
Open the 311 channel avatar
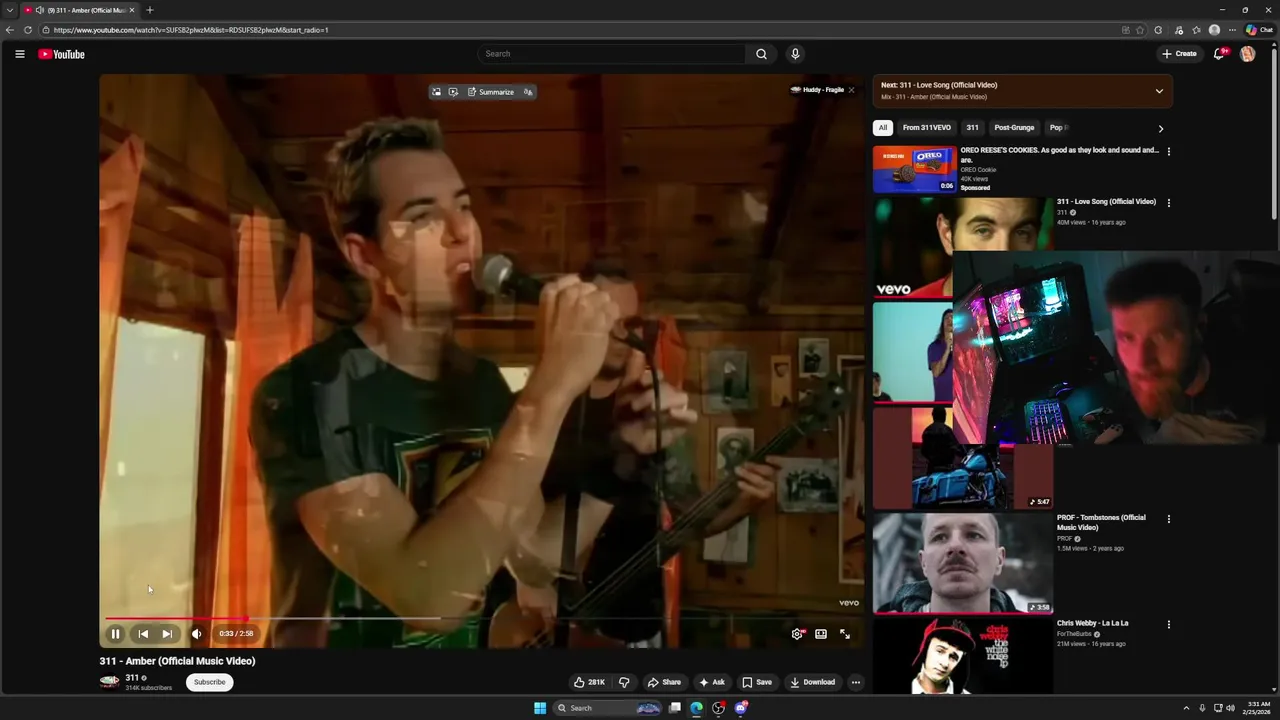(x=109, y=682)
